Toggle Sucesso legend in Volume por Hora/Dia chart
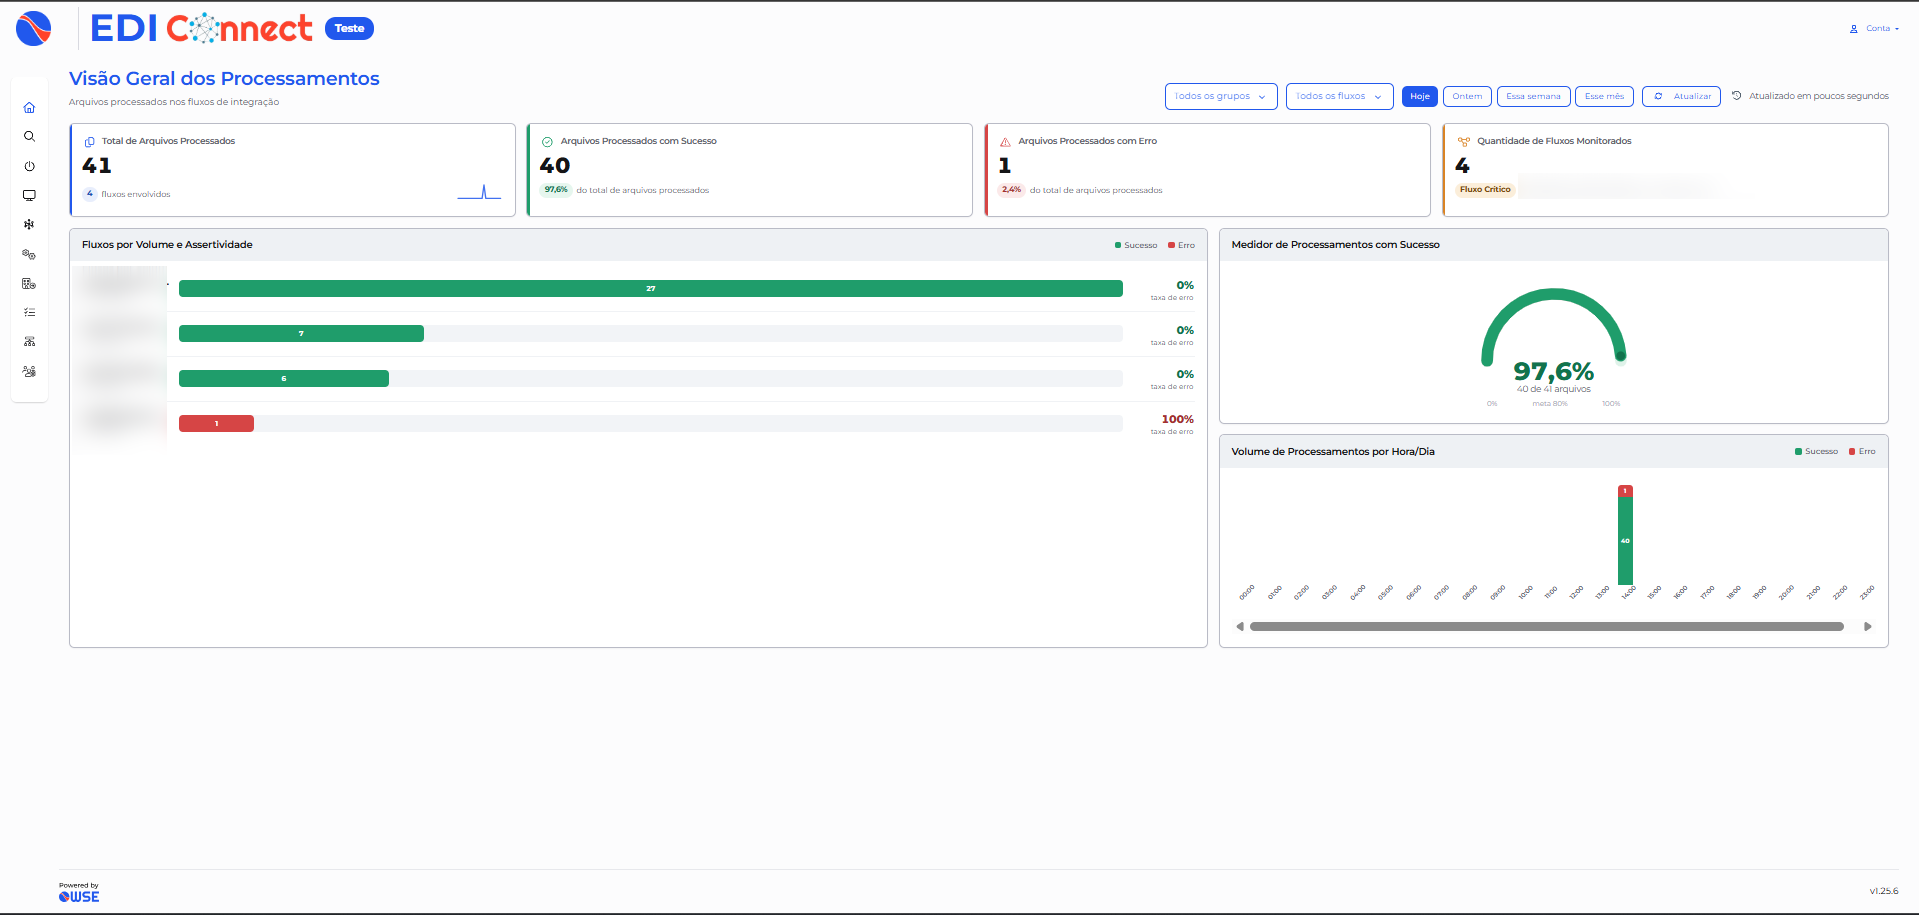Screen dimensions: 1919x915 [1816, 452]
